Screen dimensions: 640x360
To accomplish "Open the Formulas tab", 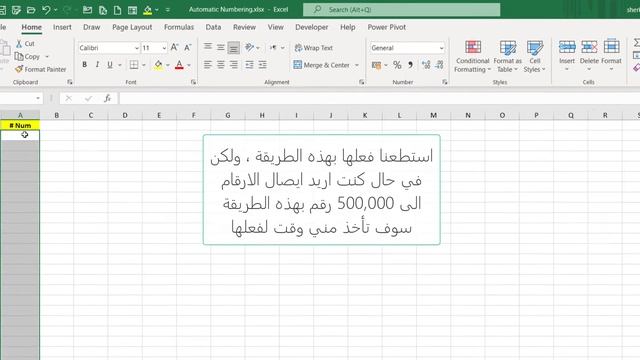I will [x=179, y=27].
